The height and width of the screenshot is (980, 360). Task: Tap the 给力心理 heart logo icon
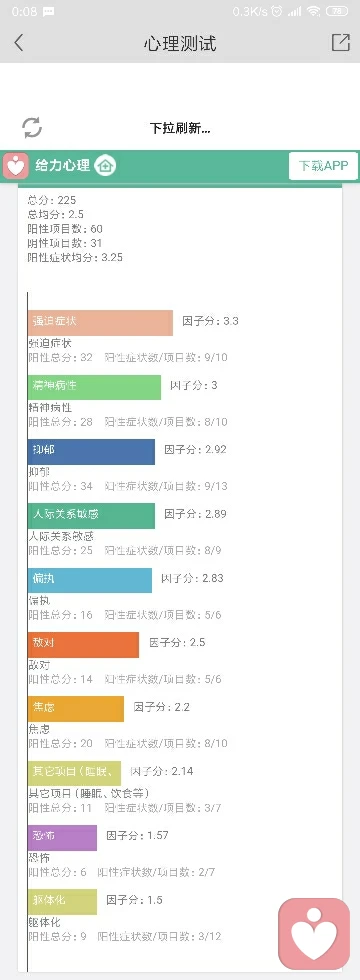point(16,166)
